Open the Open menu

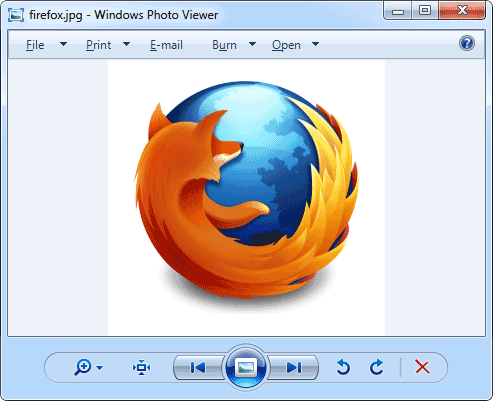tap(286, 45)
